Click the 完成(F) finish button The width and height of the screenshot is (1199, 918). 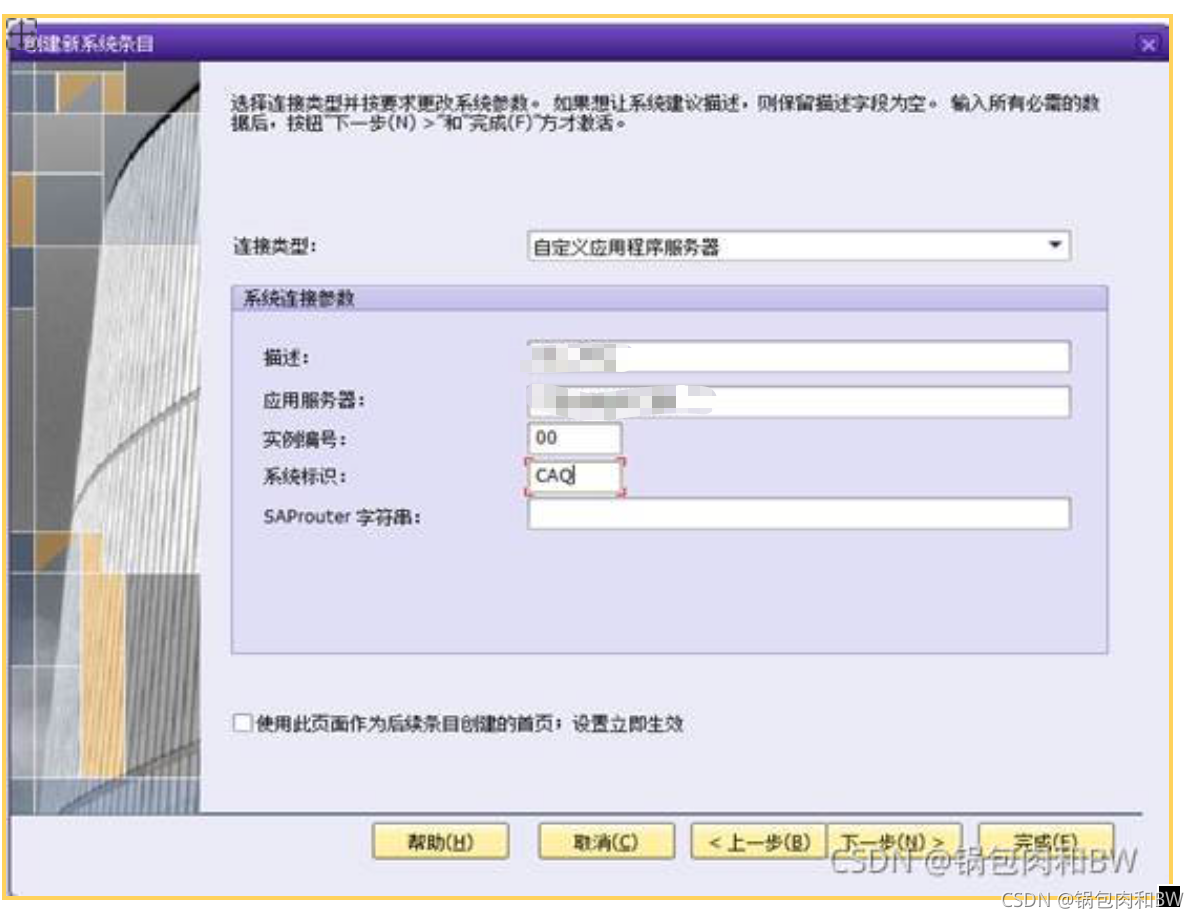(x=1046, y=842)
